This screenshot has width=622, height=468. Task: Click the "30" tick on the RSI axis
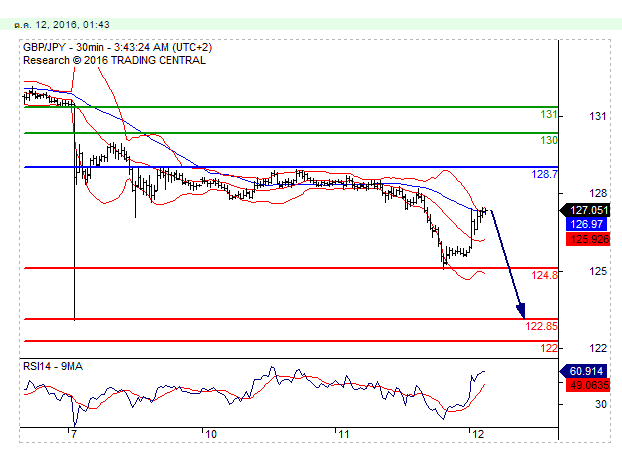(x=601, y=404)
